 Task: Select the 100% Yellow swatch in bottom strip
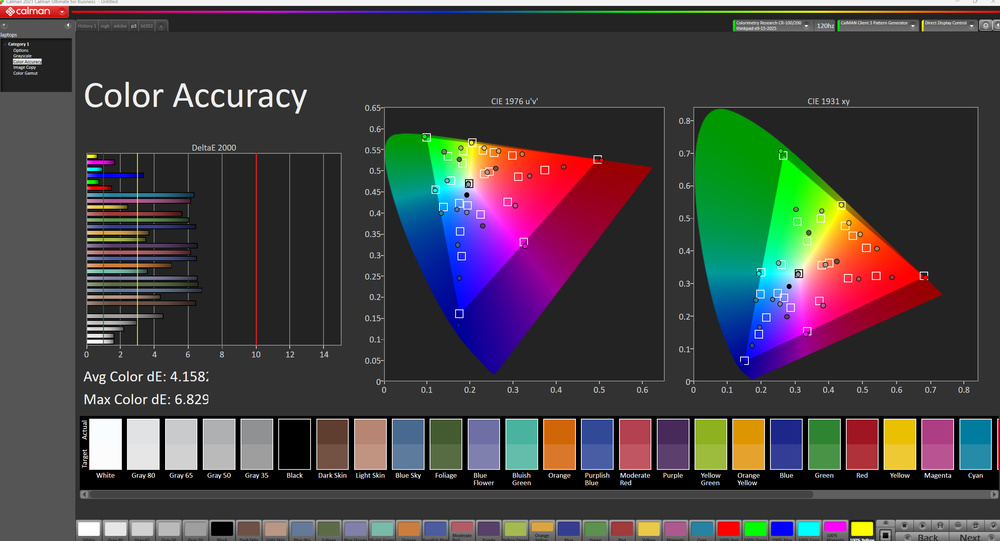click(x=861, y=530)
